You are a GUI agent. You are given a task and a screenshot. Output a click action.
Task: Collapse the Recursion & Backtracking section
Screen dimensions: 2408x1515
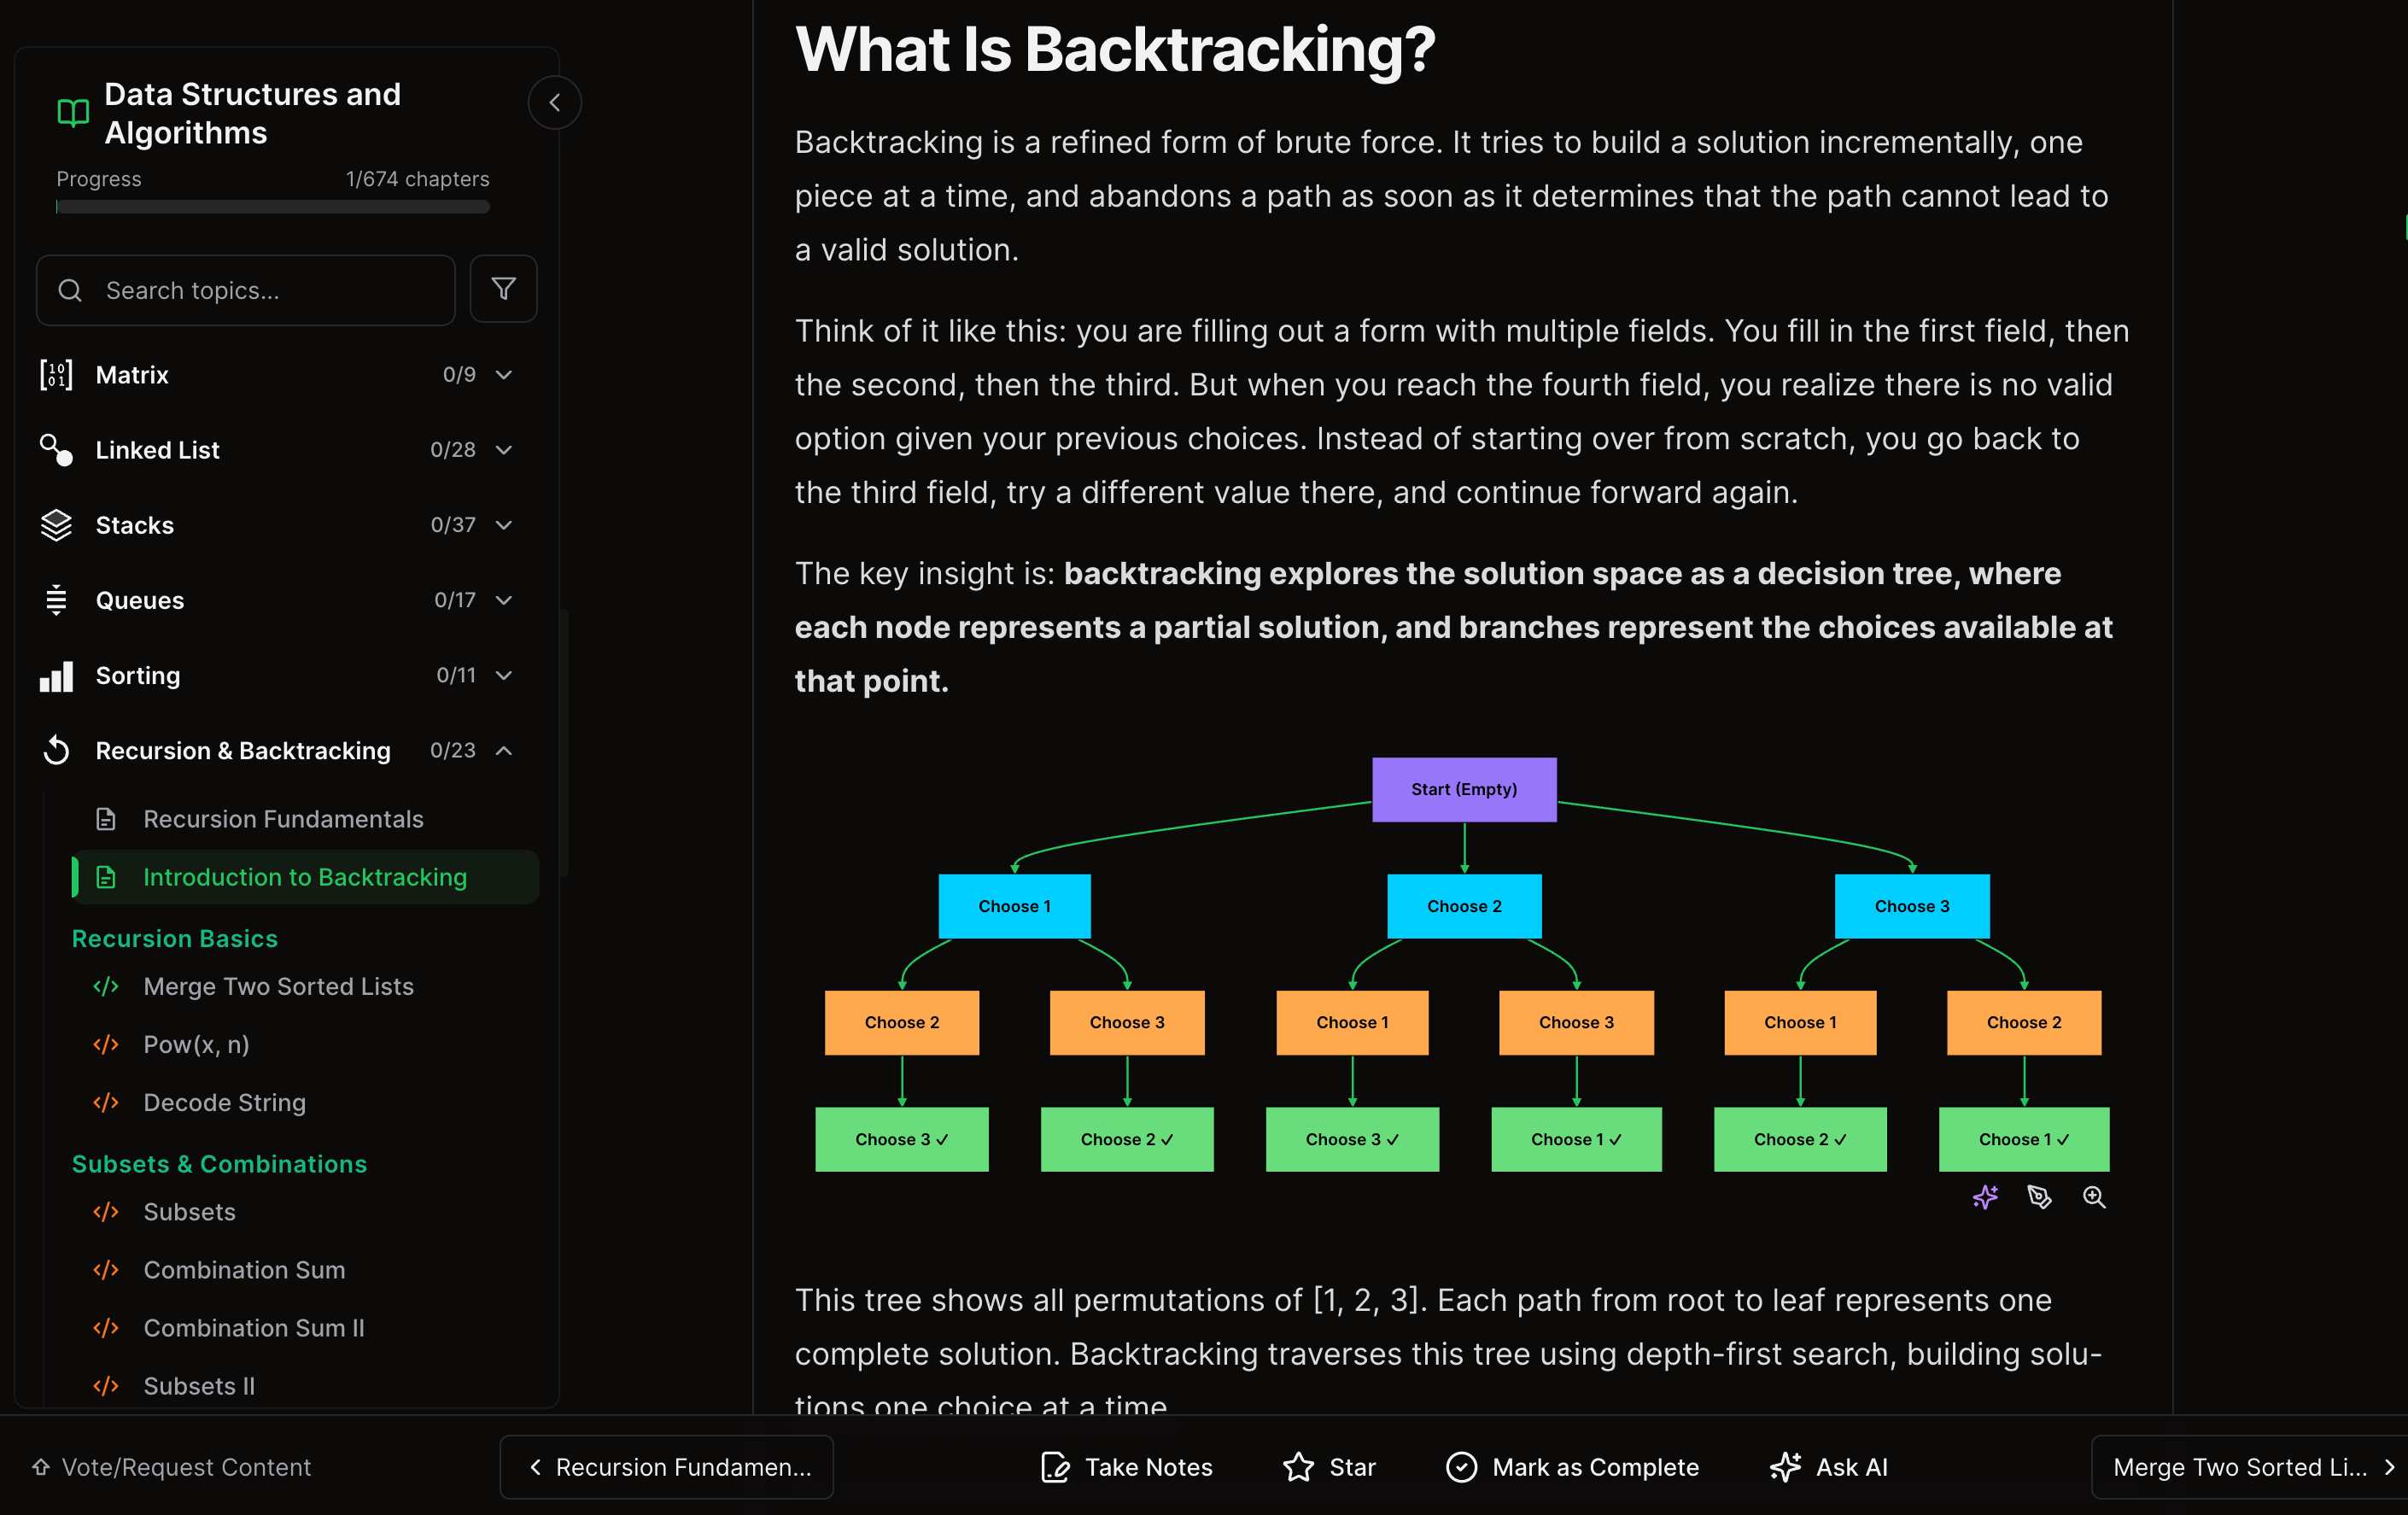click(504, 750)
